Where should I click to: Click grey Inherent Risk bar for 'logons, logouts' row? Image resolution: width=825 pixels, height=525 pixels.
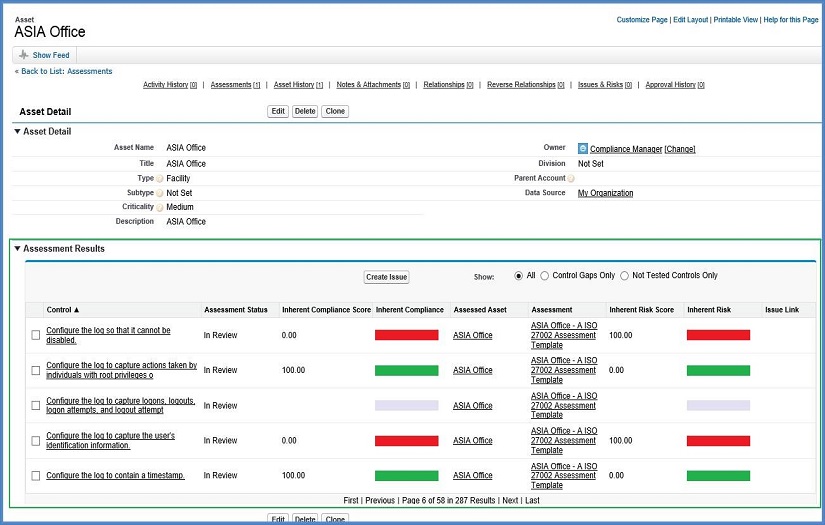[x=718, y=406]
